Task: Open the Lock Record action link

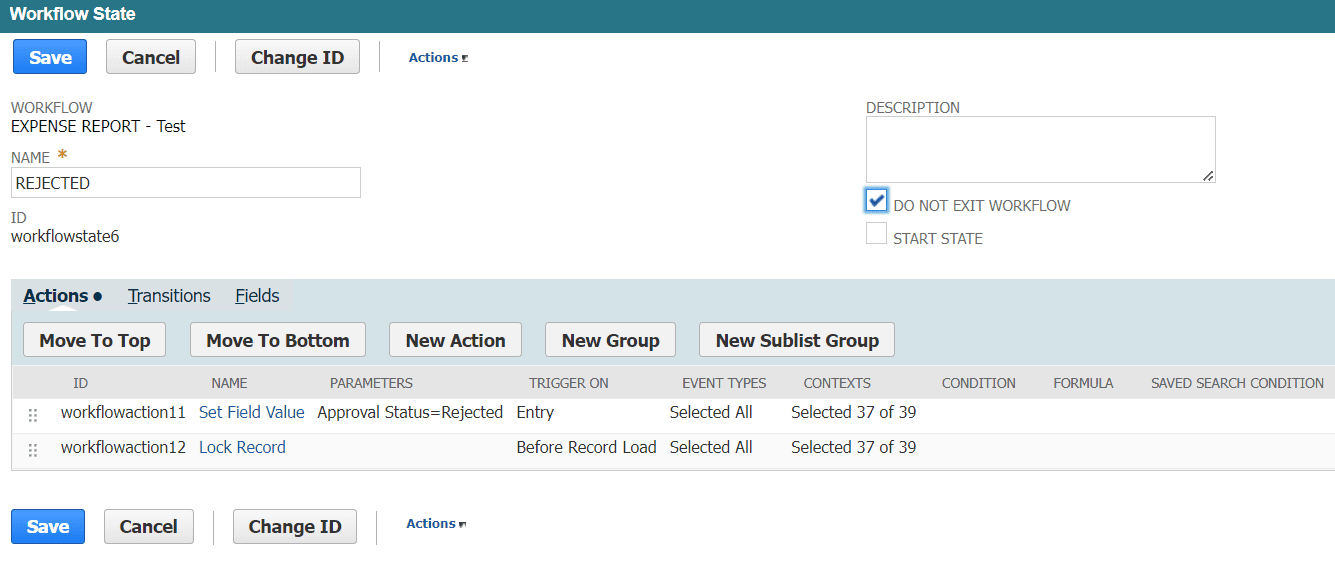Action: coord(242,447)
